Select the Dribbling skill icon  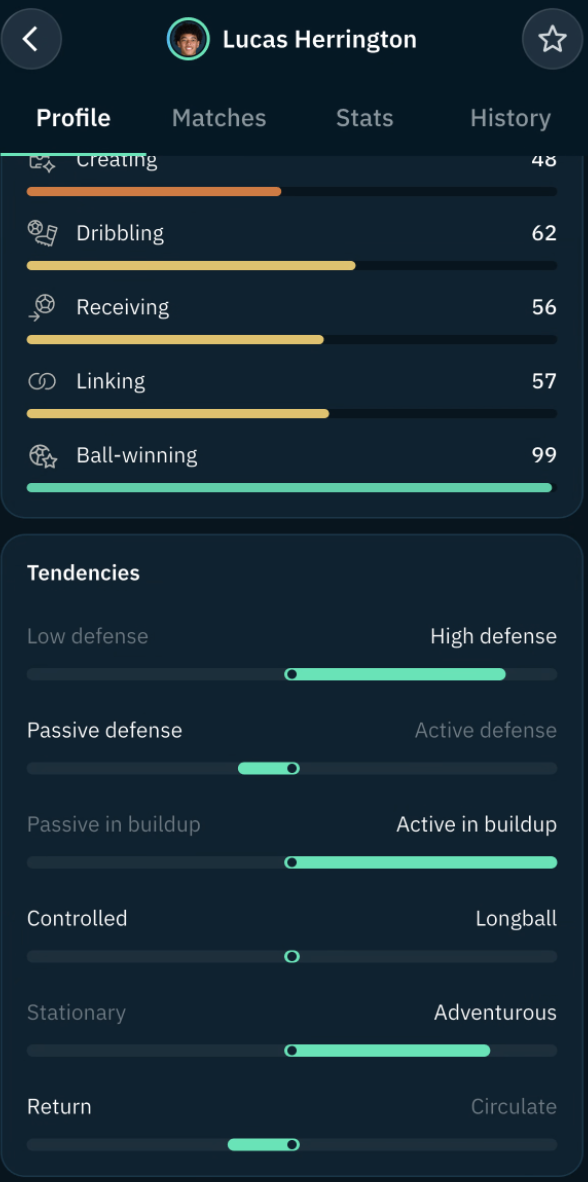(x=43, y=233)
